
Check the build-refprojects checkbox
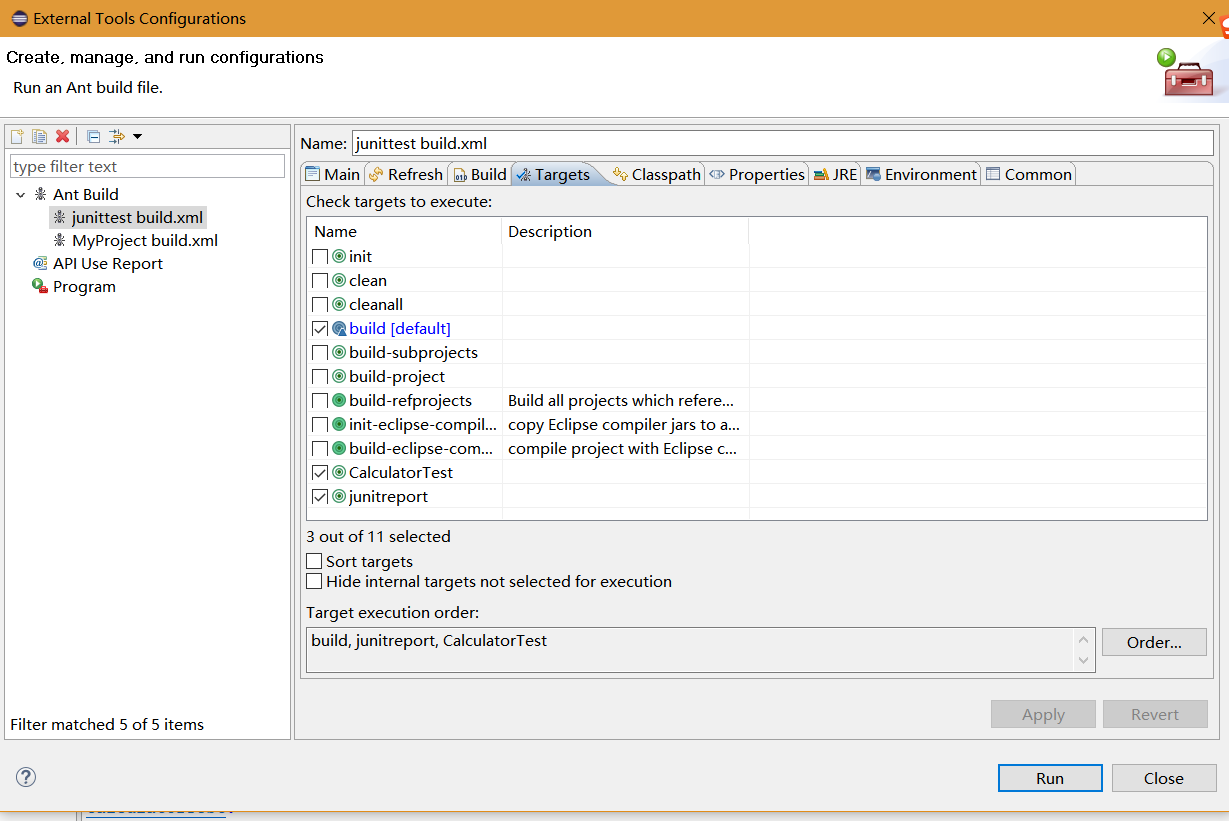(320, 400)
